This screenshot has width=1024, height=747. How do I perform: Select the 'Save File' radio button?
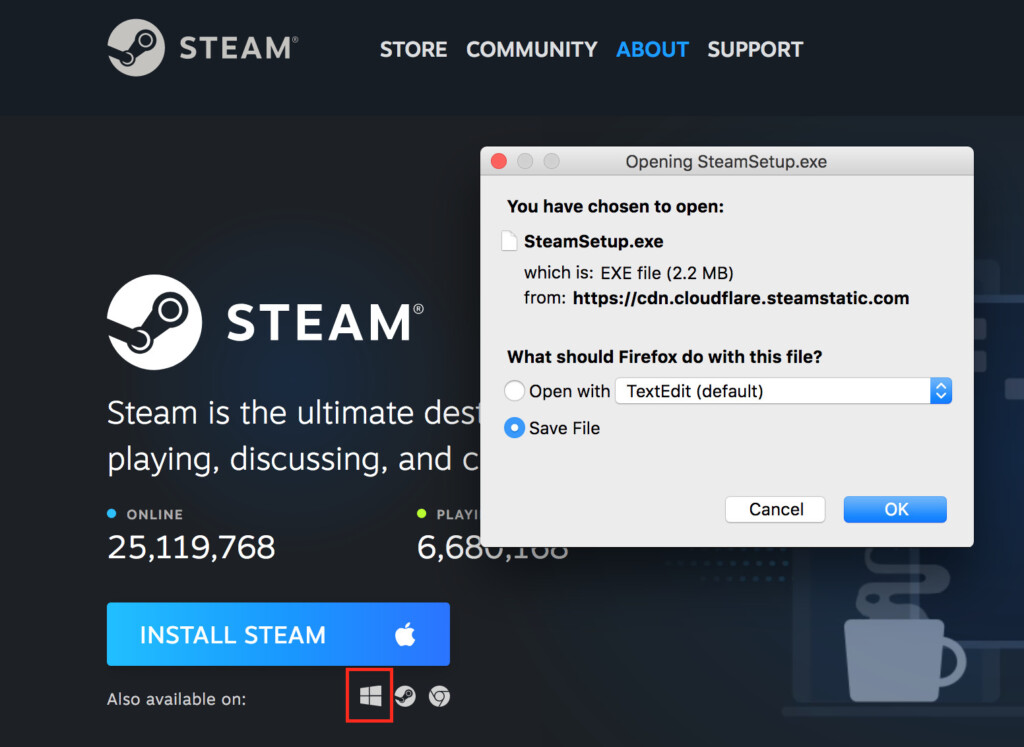(x=515, y=428)
